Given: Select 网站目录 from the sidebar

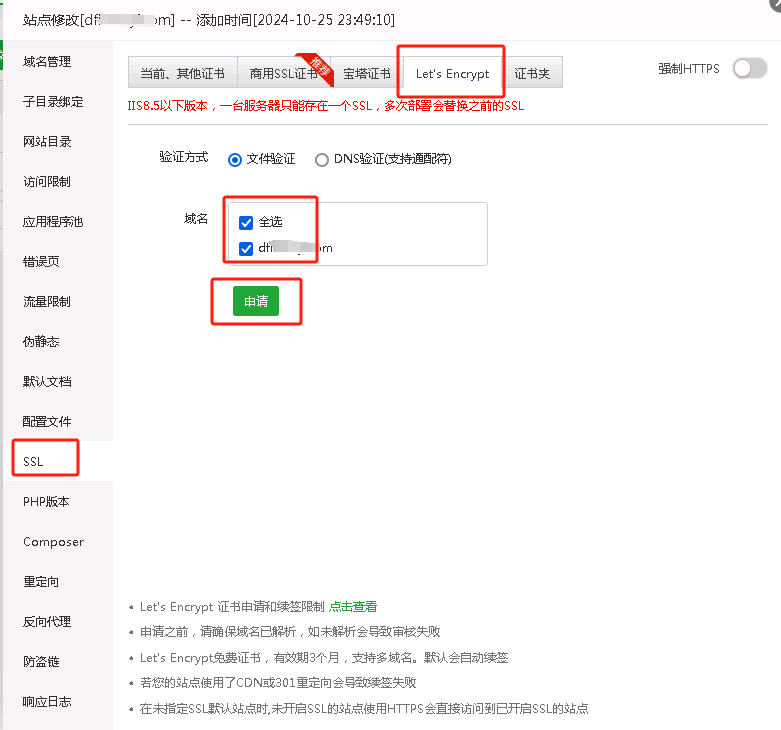Looking at the screenshot, I should tap(47, 142).
